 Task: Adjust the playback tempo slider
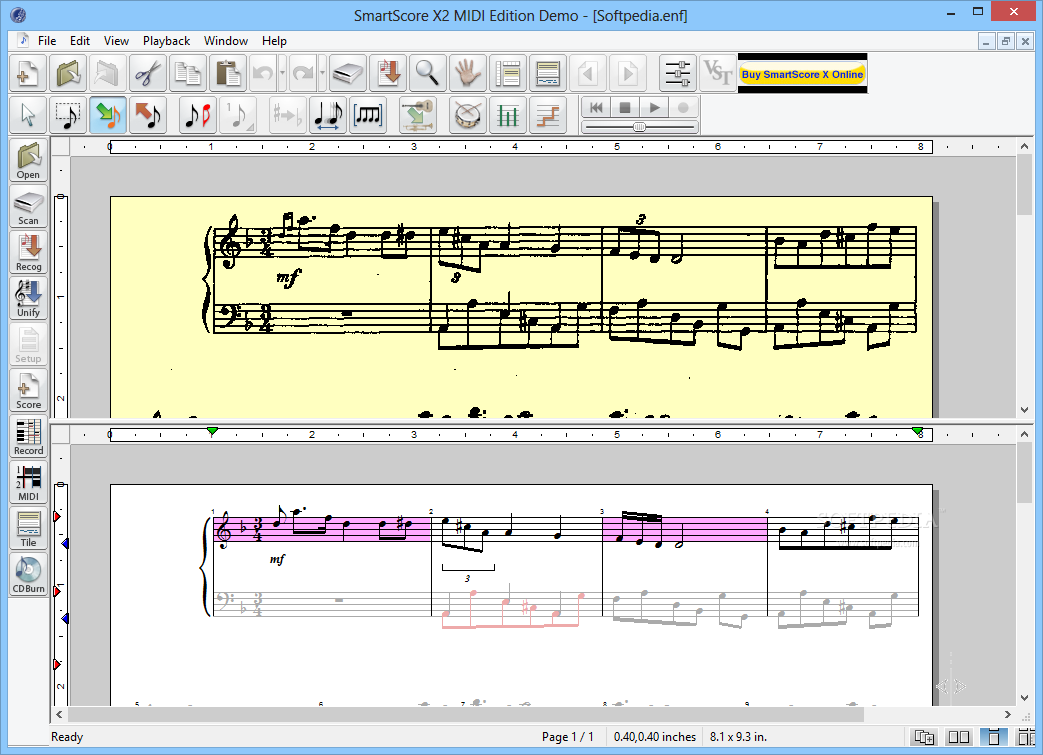tap(639, 126)
